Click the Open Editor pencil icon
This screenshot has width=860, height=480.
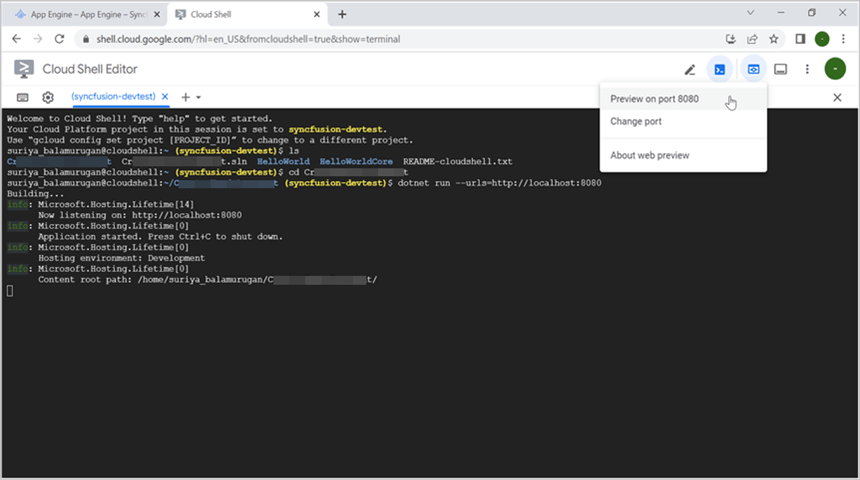pyautogui.click(x=690, y=70)
